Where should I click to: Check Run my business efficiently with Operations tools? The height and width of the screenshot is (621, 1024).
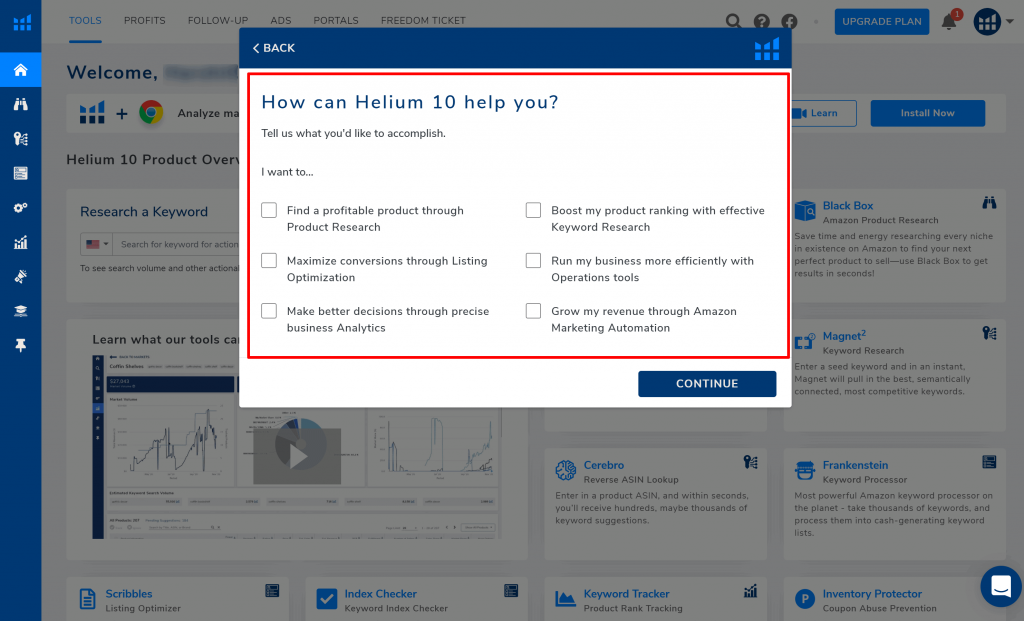click(x=534, y=261)
